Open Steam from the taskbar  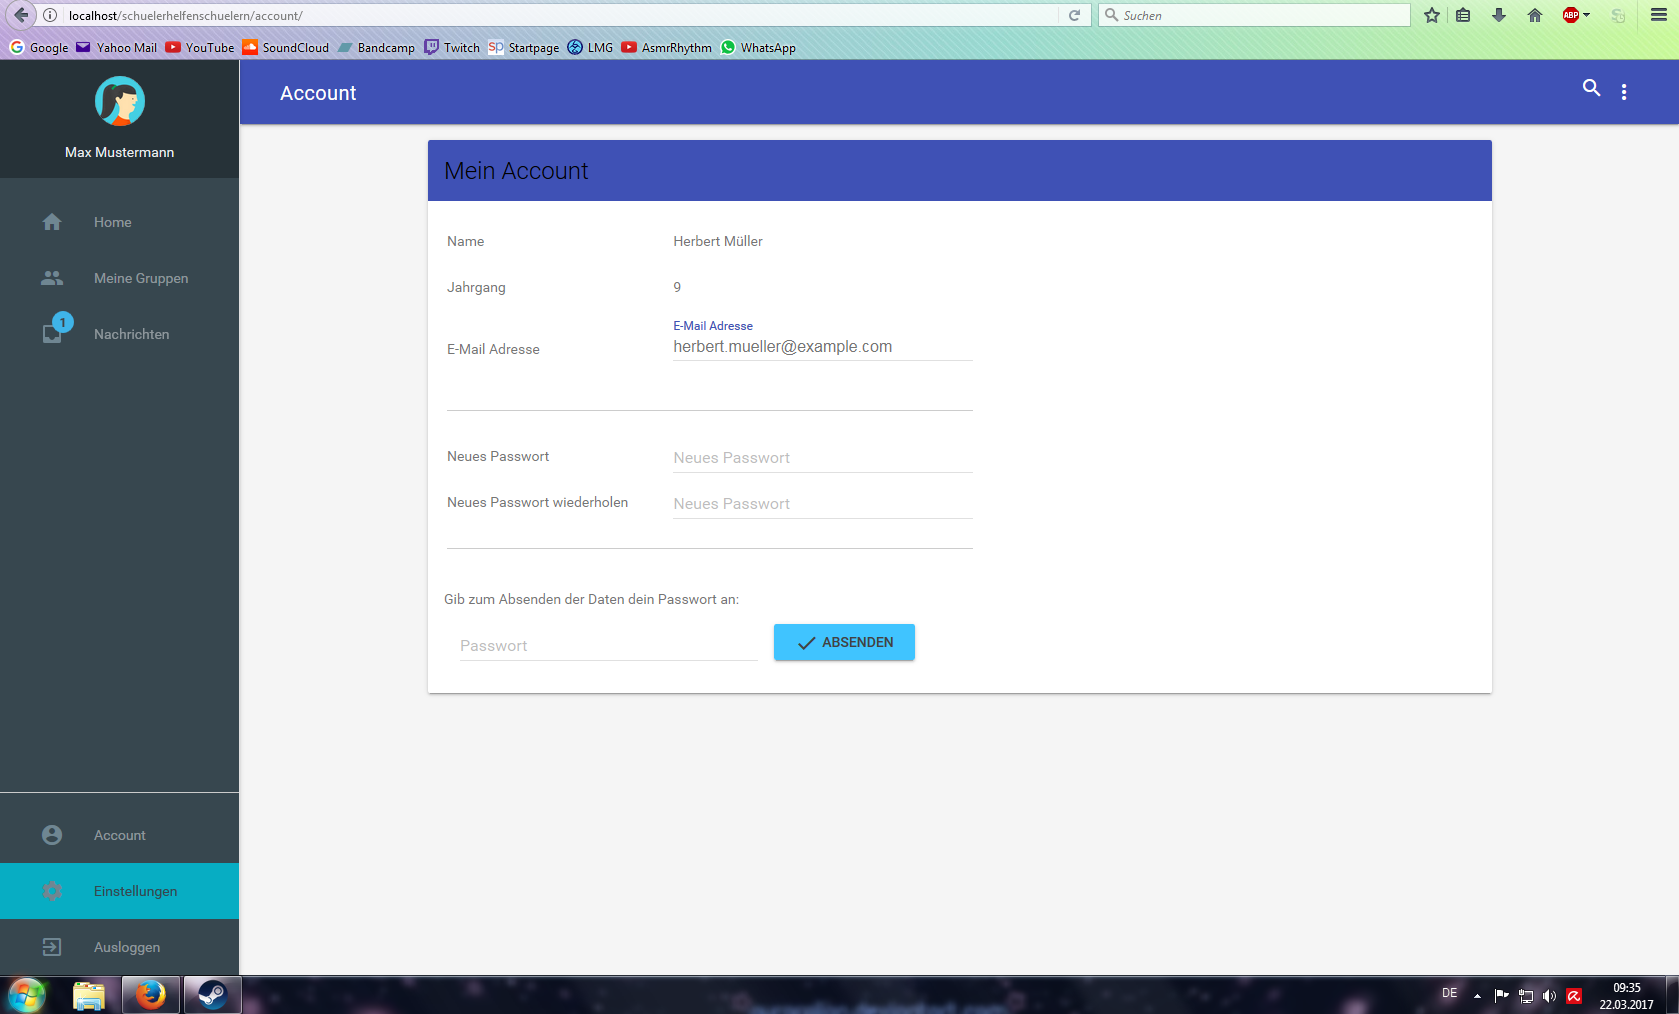point(212,995)
